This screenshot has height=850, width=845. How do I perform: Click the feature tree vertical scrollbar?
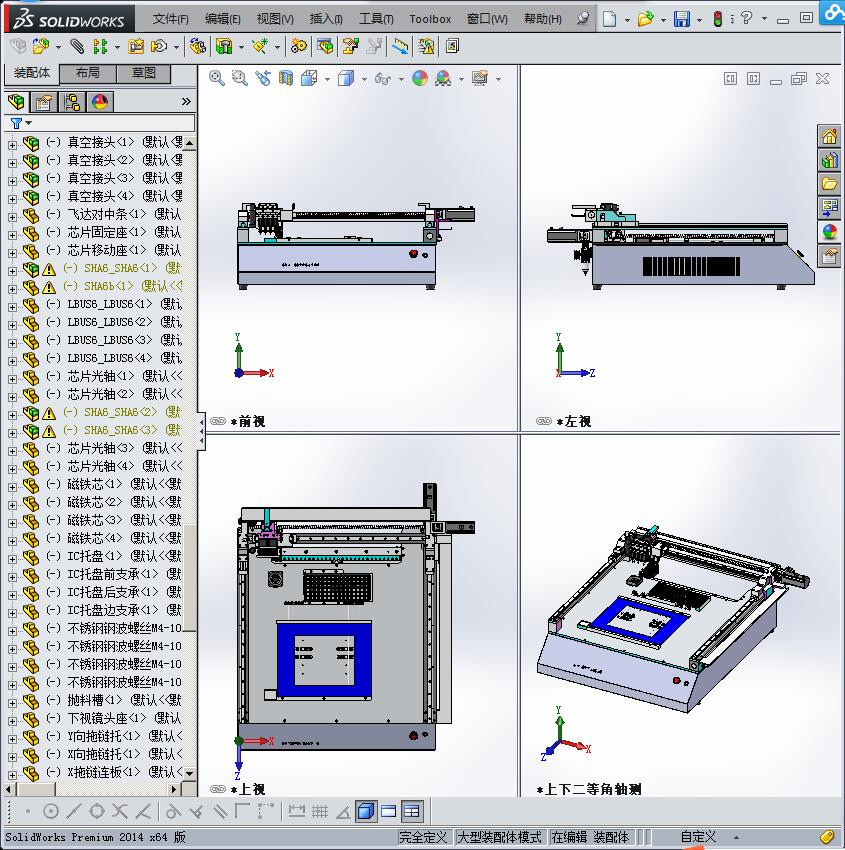click(x=189, y=577)
